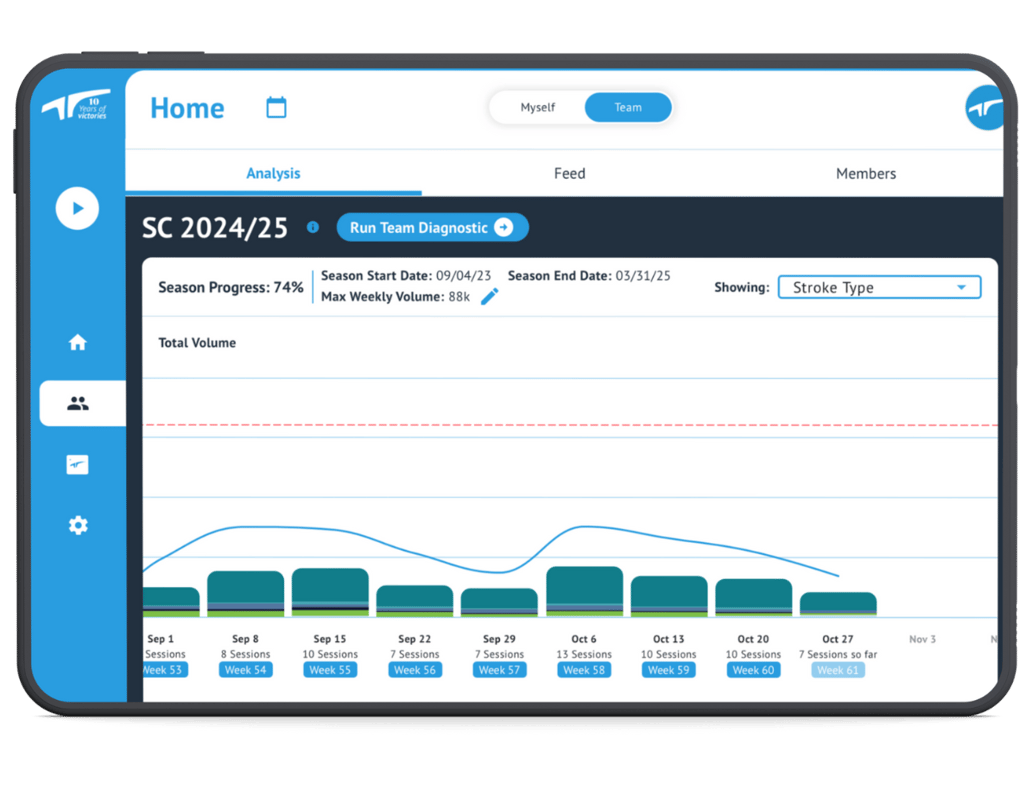Screen dimensions: 1032x788
Task: Open the calendar icon next to Home
Action: 276,107
